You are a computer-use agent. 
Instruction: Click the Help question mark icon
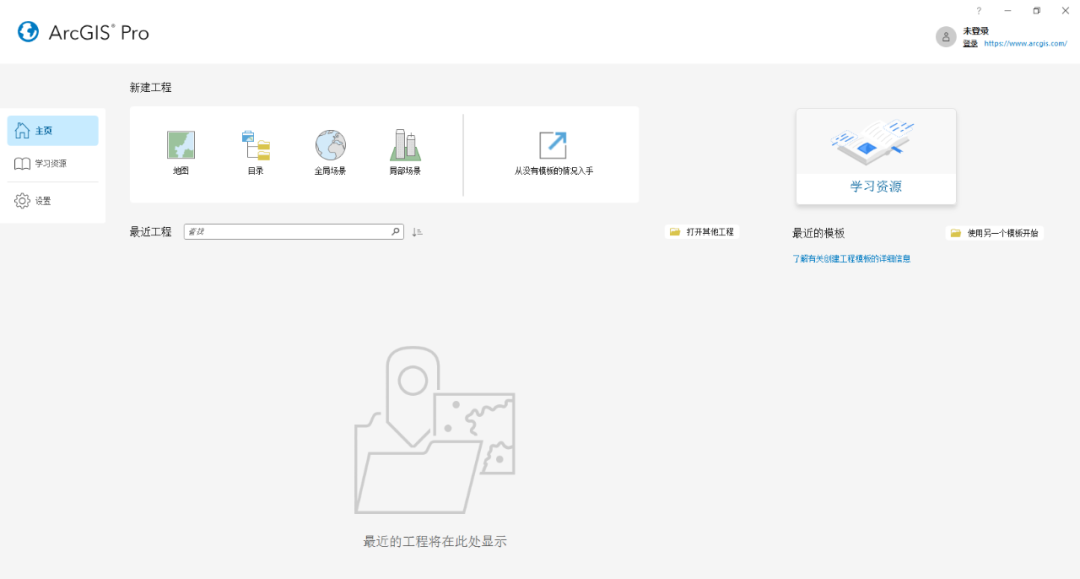978,10
